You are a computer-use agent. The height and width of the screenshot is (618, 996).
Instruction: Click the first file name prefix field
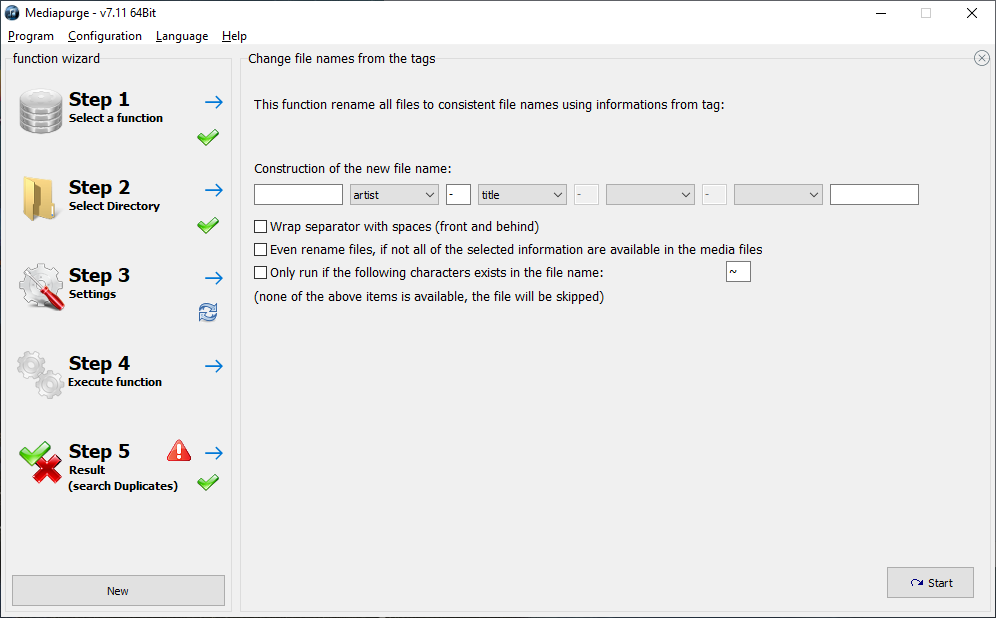point(299,195)
